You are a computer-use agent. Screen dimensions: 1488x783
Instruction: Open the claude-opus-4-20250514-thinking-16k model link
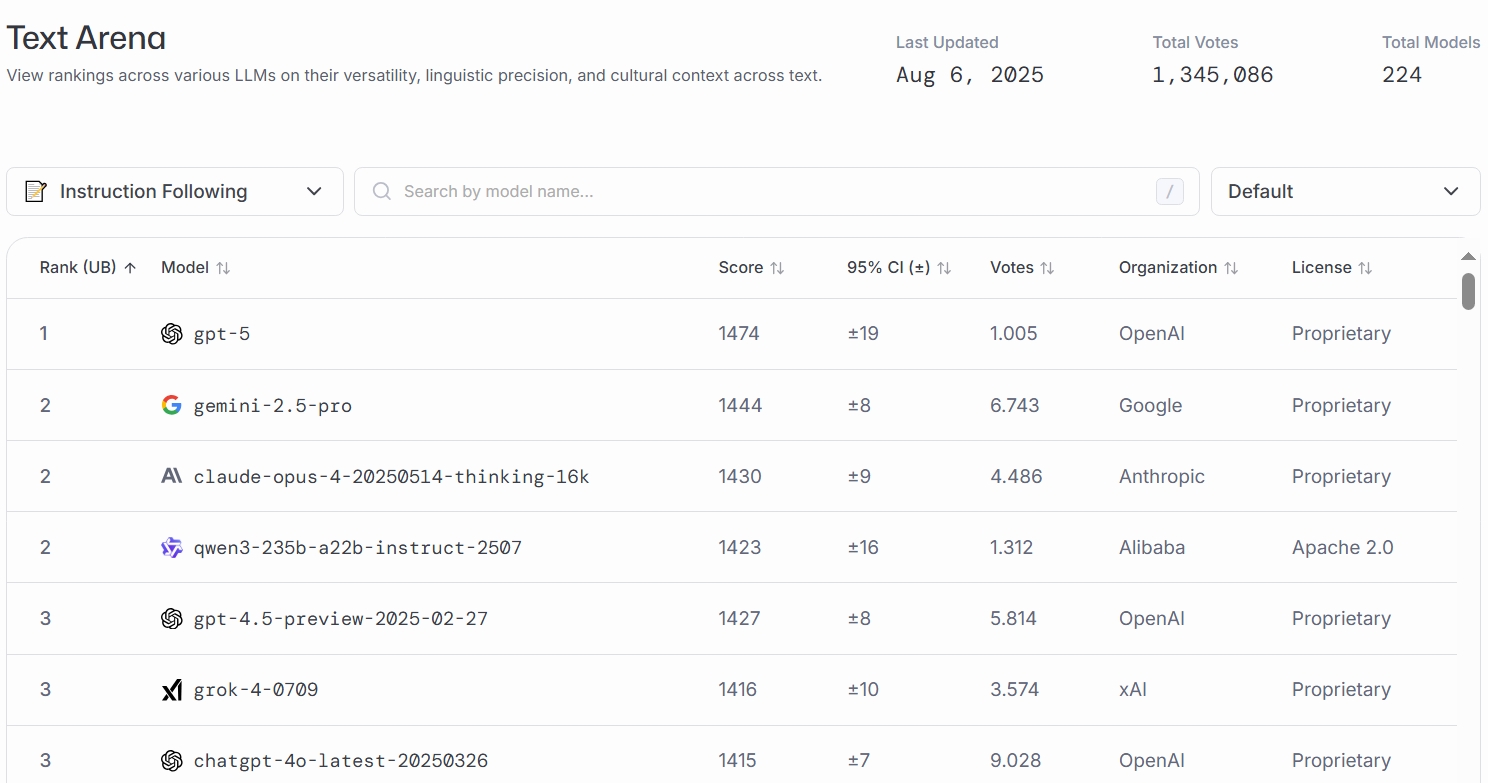coord(391,477)
